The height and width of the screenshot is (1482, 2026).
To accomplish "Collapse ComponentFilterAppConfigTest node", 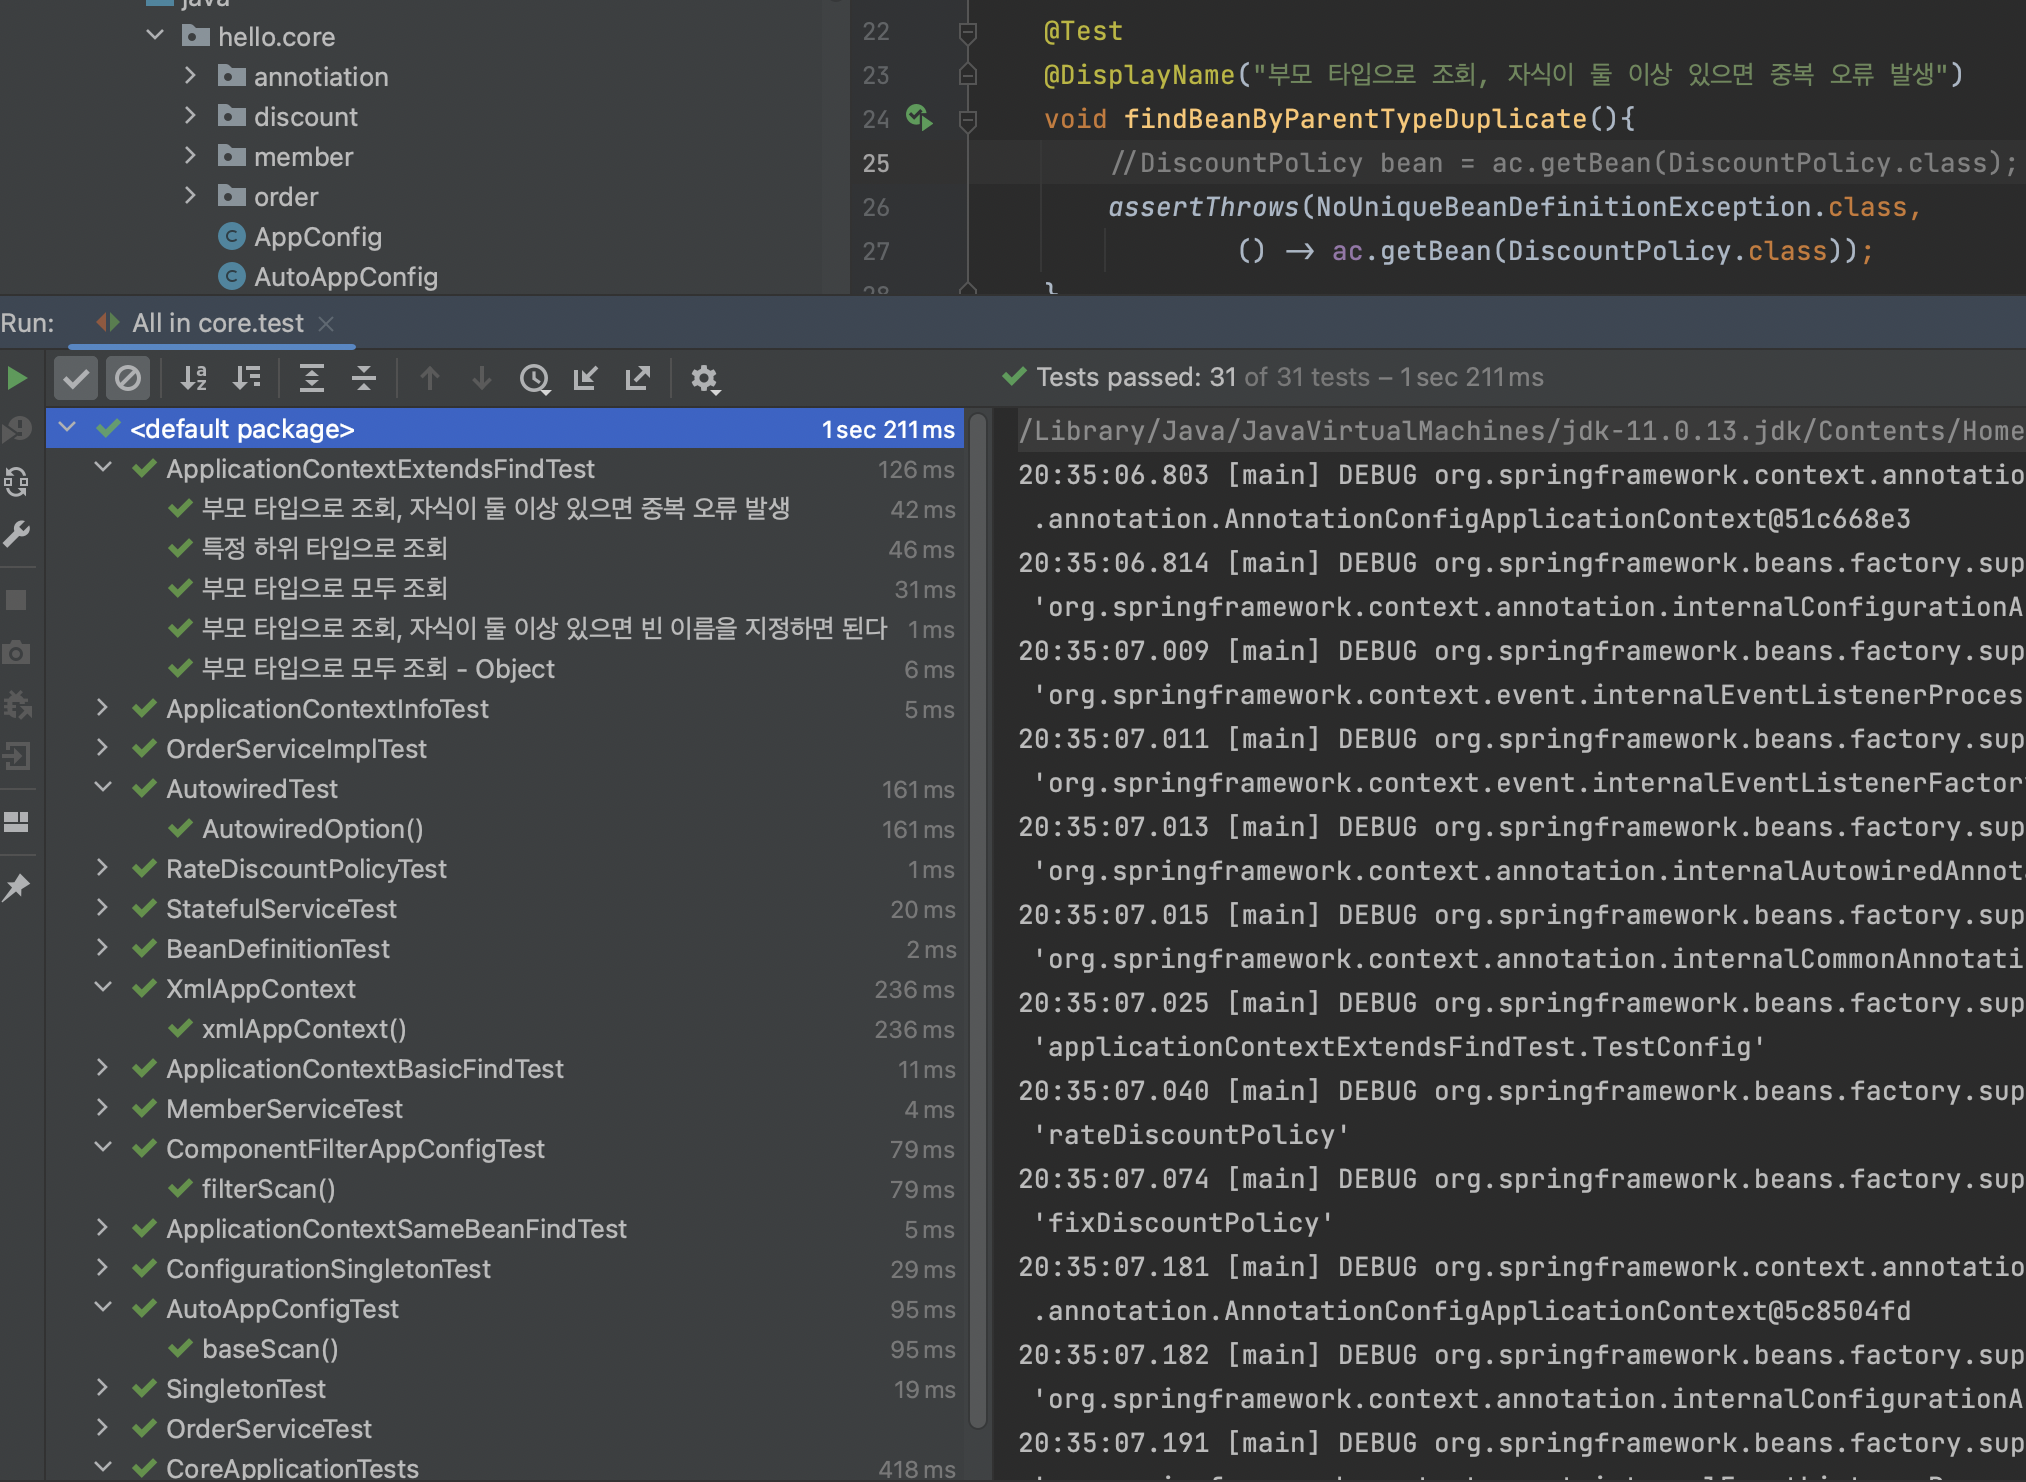I will pos(103,1148).
